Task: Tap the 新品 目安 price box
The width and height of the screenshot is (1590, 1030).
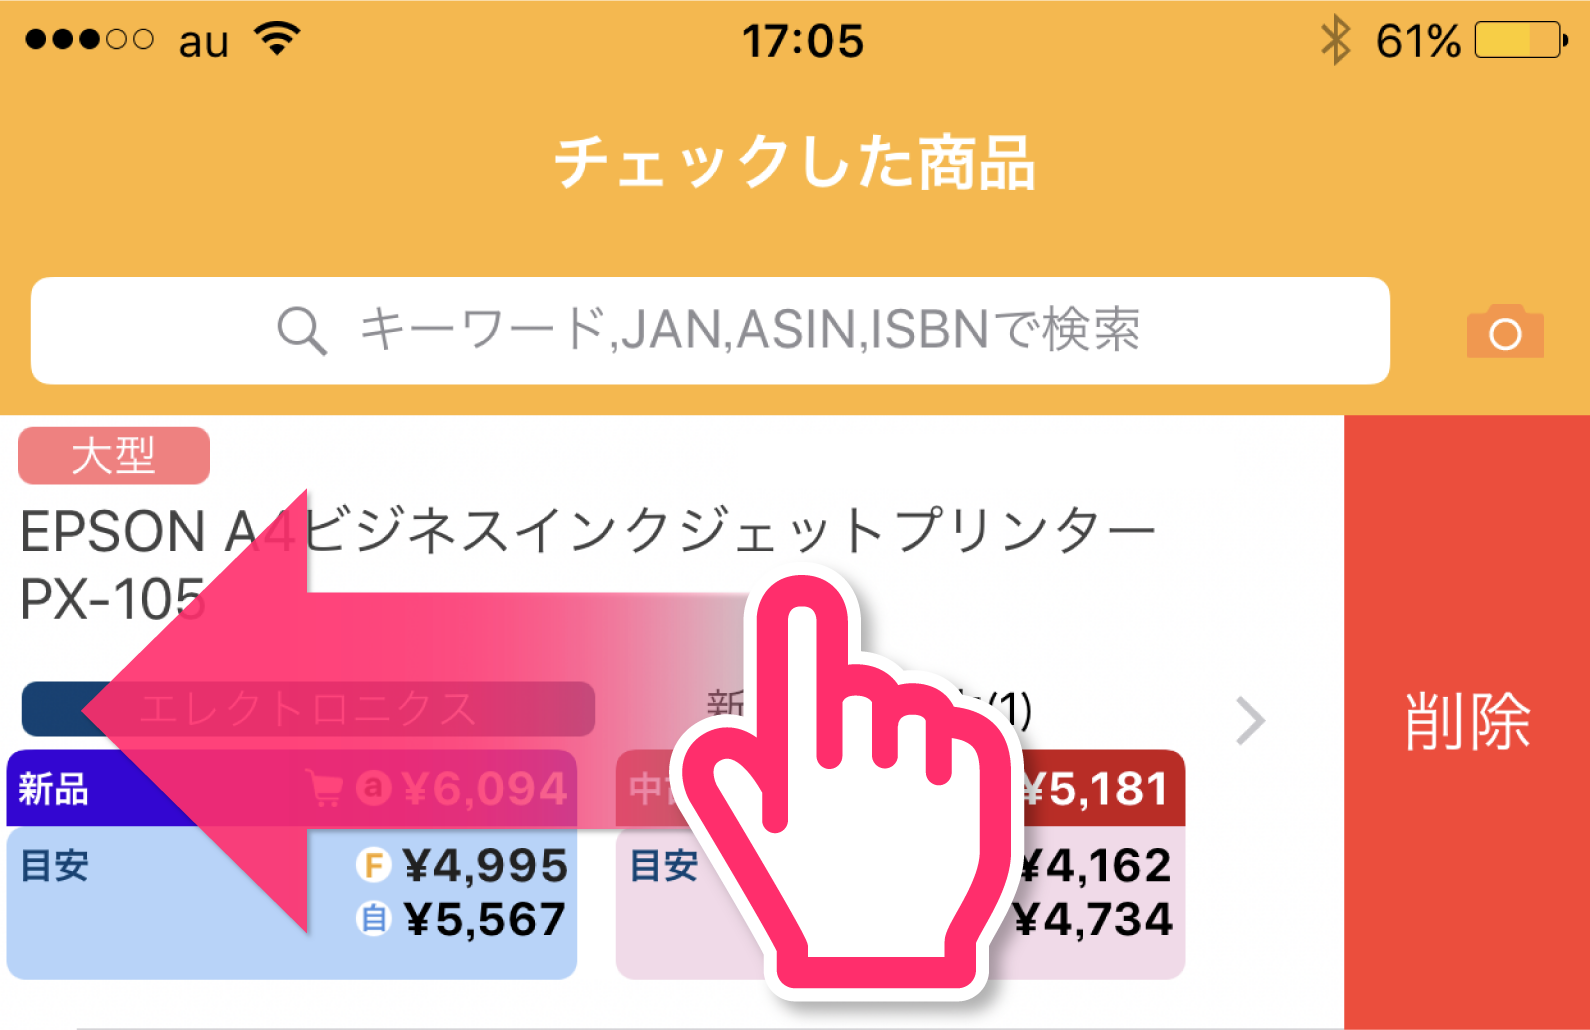Action: click(292, 902)
